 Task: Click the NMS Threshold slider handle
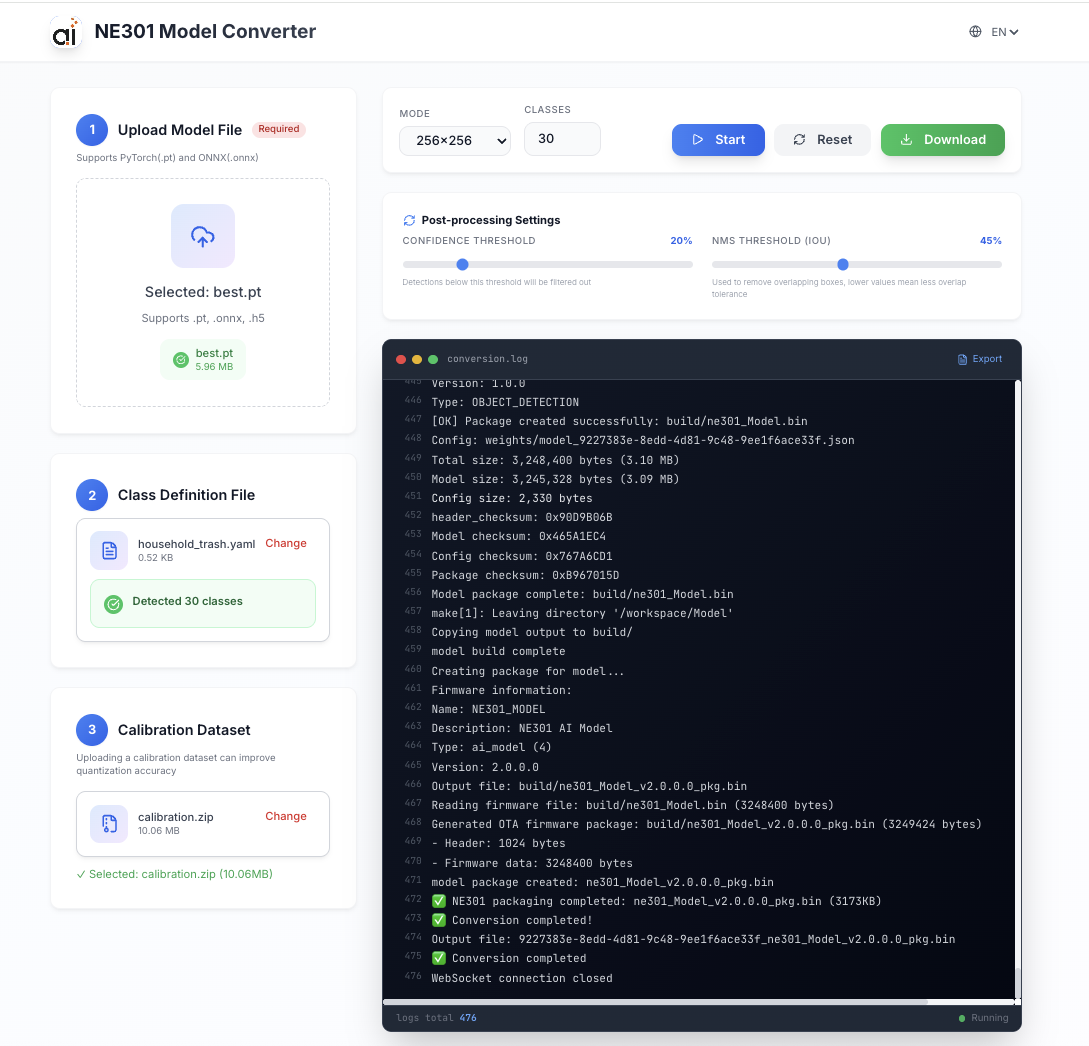843,265
